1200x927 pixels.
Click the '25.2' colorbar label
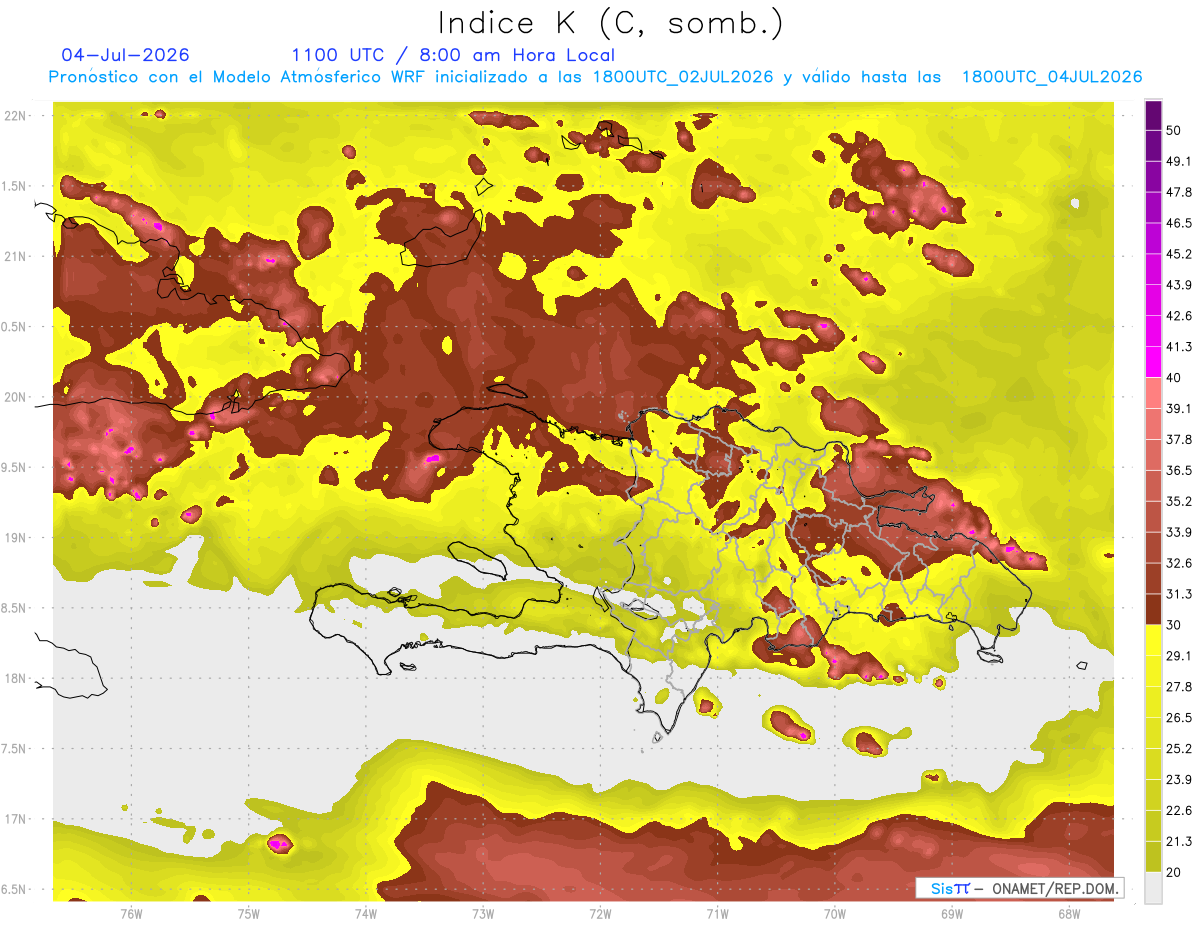coord(1179,749)
